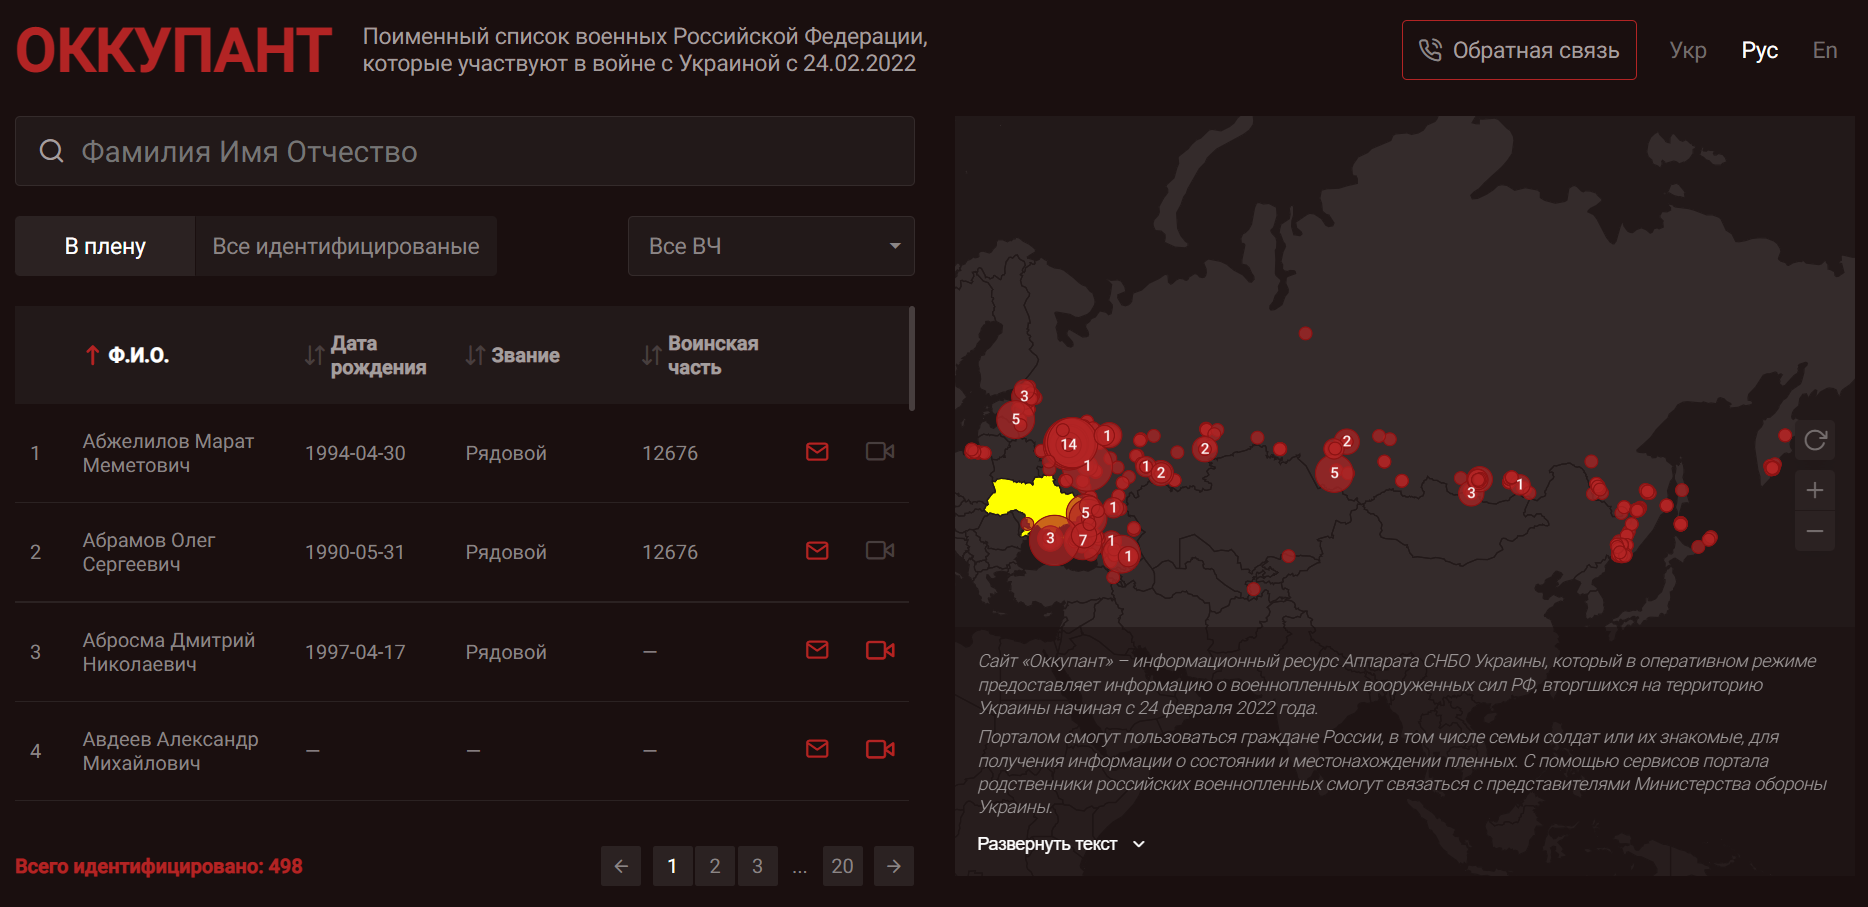Switch language to En

click(x=1824, y=50)
